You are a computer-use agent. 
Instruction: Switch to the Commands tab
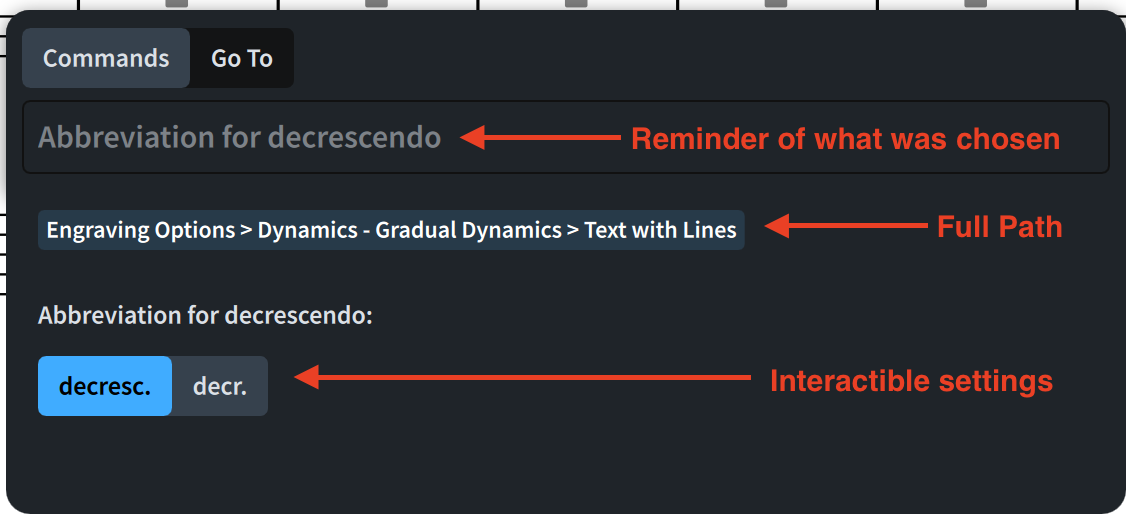pos(106,58)
